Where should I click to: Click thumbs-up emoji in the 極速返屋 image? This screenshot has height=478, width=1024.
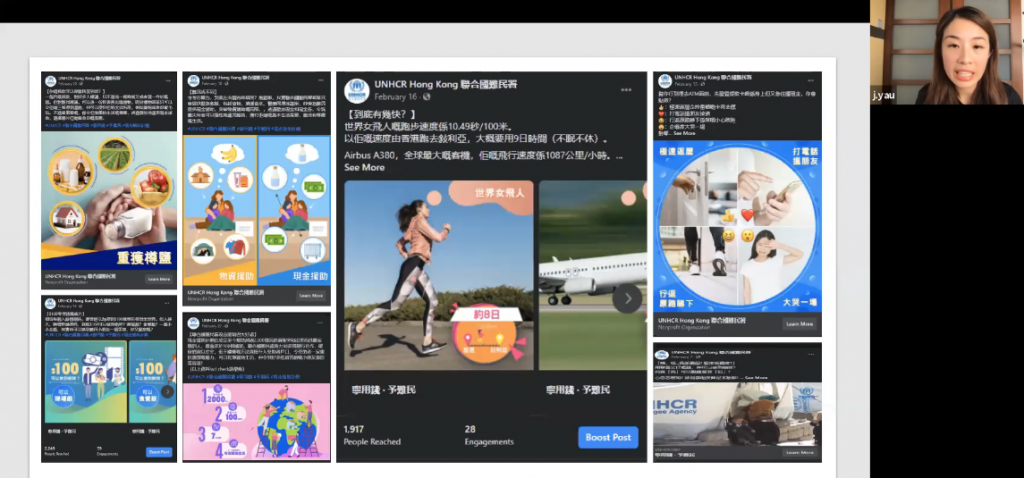(729, 215)
